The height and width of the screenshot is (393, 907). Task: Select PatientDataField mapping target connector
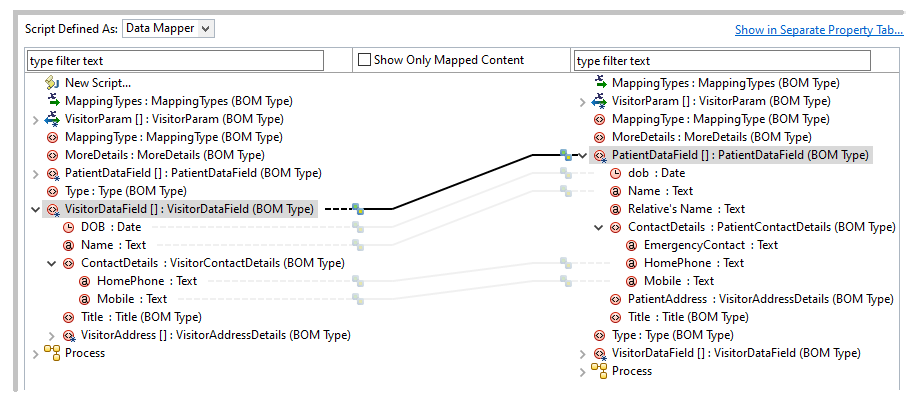(x=566, y=155)
